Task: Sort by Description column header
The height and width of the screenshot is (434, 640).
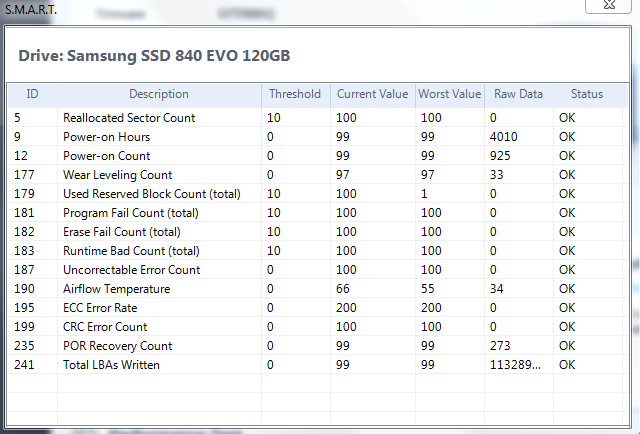Action: click(x=159, y=95)
